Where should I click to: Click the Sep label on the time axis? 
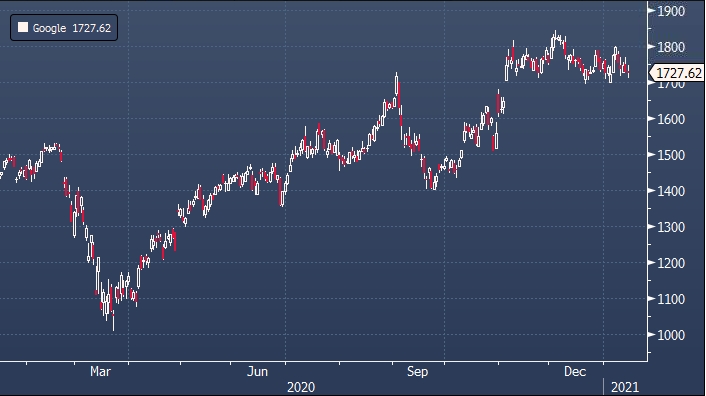417,372
